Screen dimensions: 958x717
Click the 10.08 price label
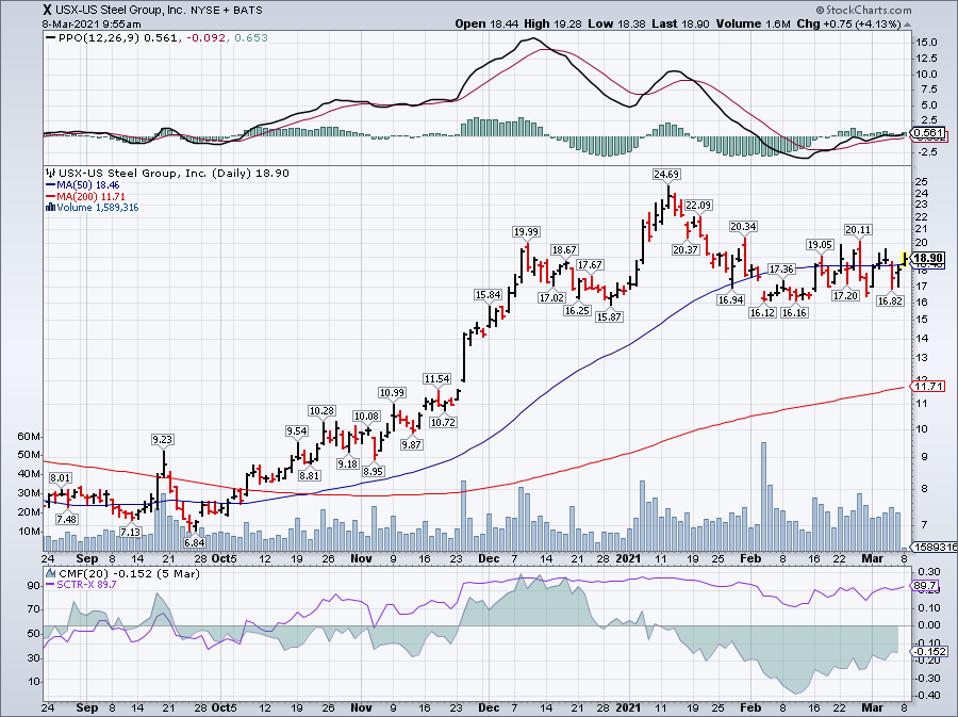pos(367,417)
